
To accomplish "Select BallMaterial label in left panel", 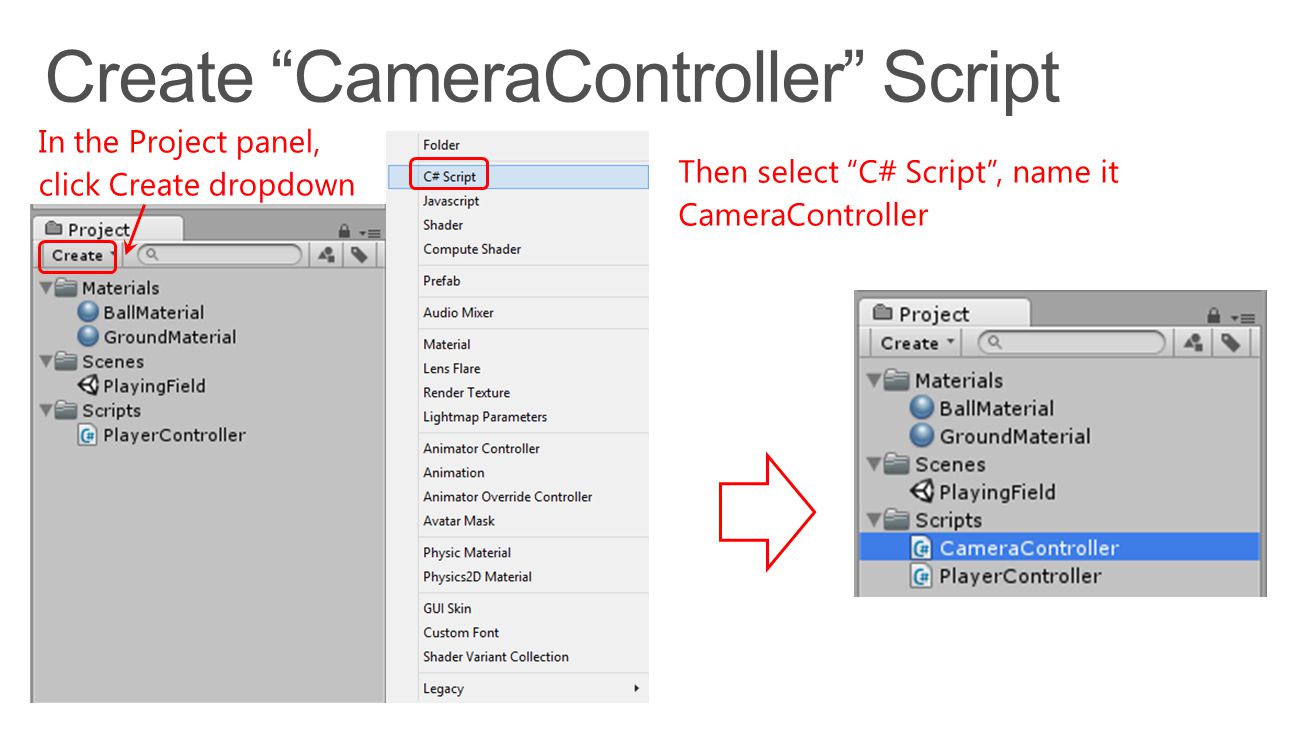I will (154, 312).
